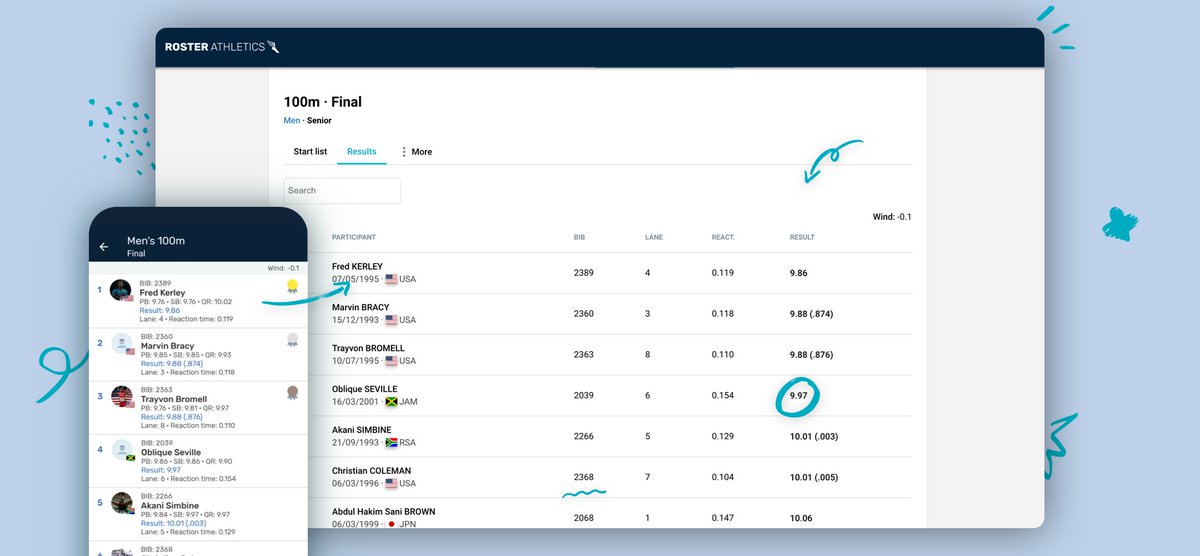
Task: Click reaction time 0.104 in table
Action: 723,478
